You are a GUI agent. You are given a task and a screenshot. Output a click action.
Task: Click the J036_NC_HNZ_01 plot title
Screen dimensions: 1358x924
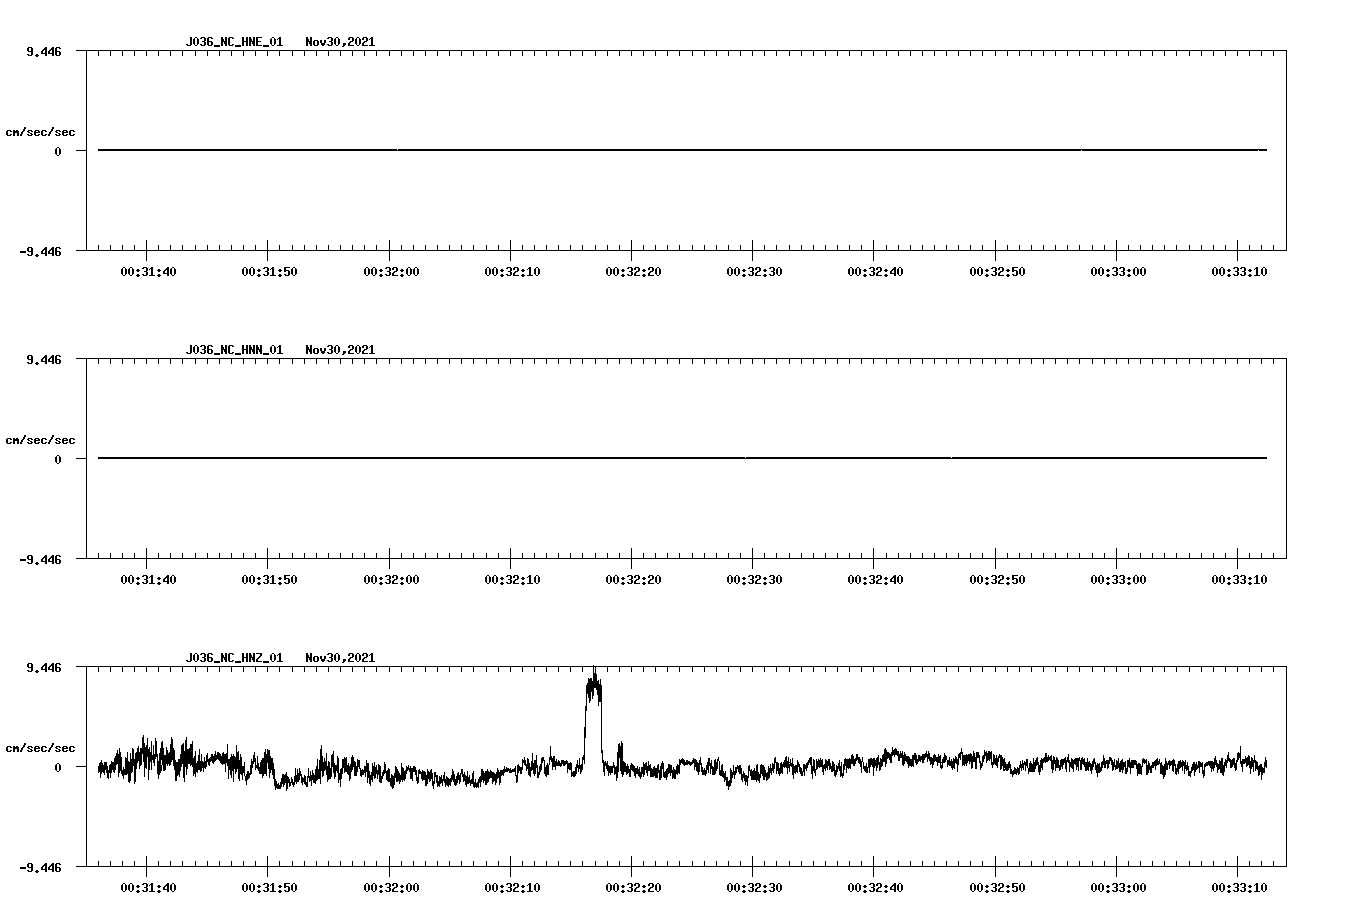coord(234,658)
